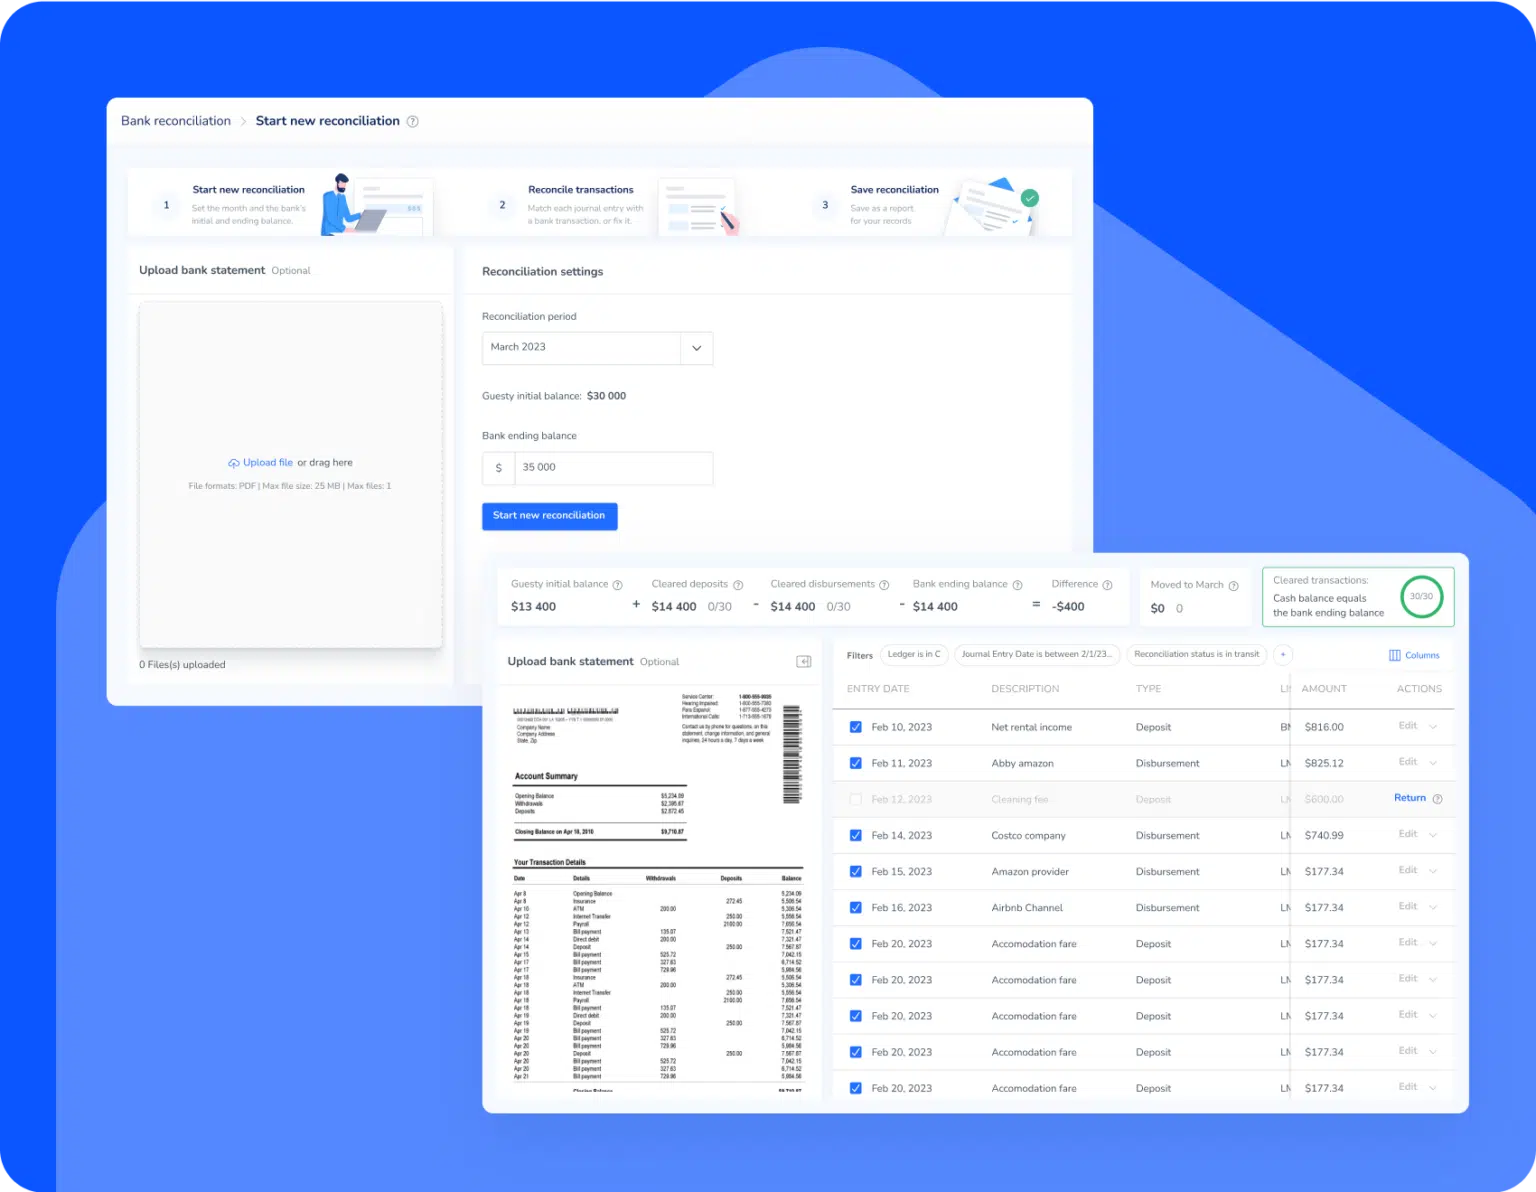Screen dimensions: 1536x1192
Task: Click the Upload file link
Action: [267, 463]
